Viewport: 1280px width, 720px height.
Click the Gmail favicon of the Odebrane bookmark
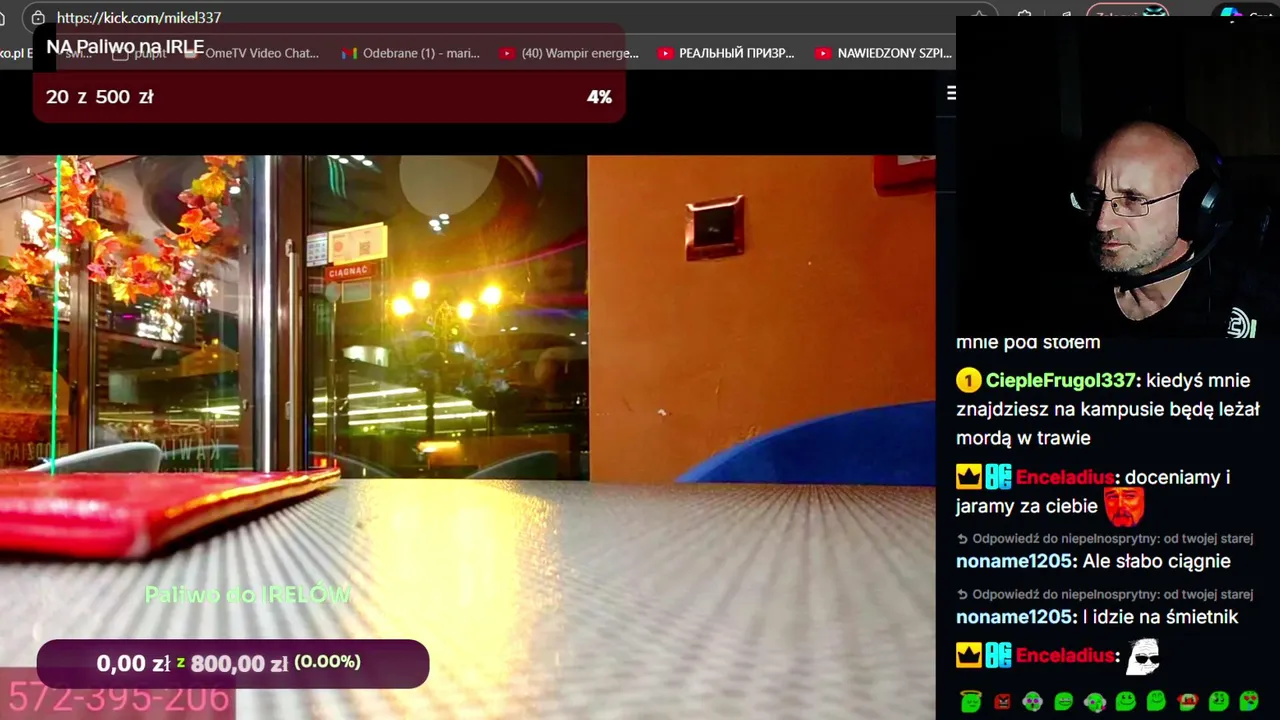point(349,53)
